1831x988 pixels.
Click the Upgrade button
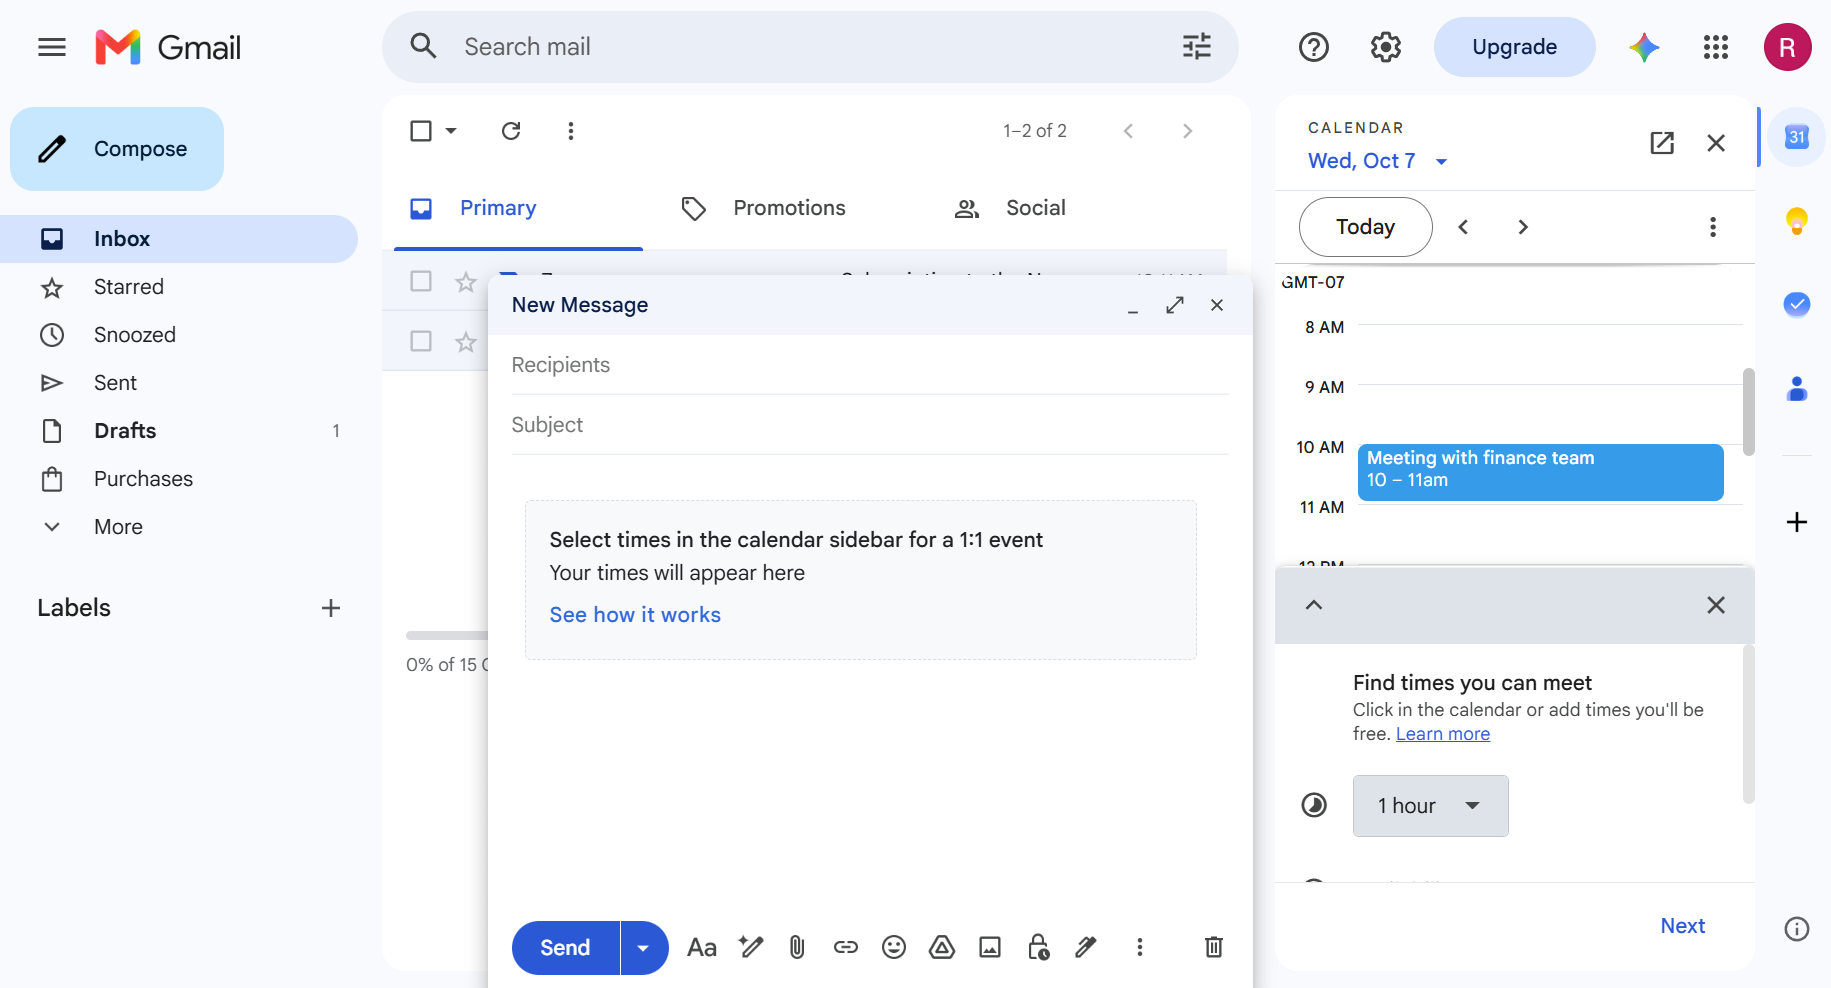pos(1514,47)
